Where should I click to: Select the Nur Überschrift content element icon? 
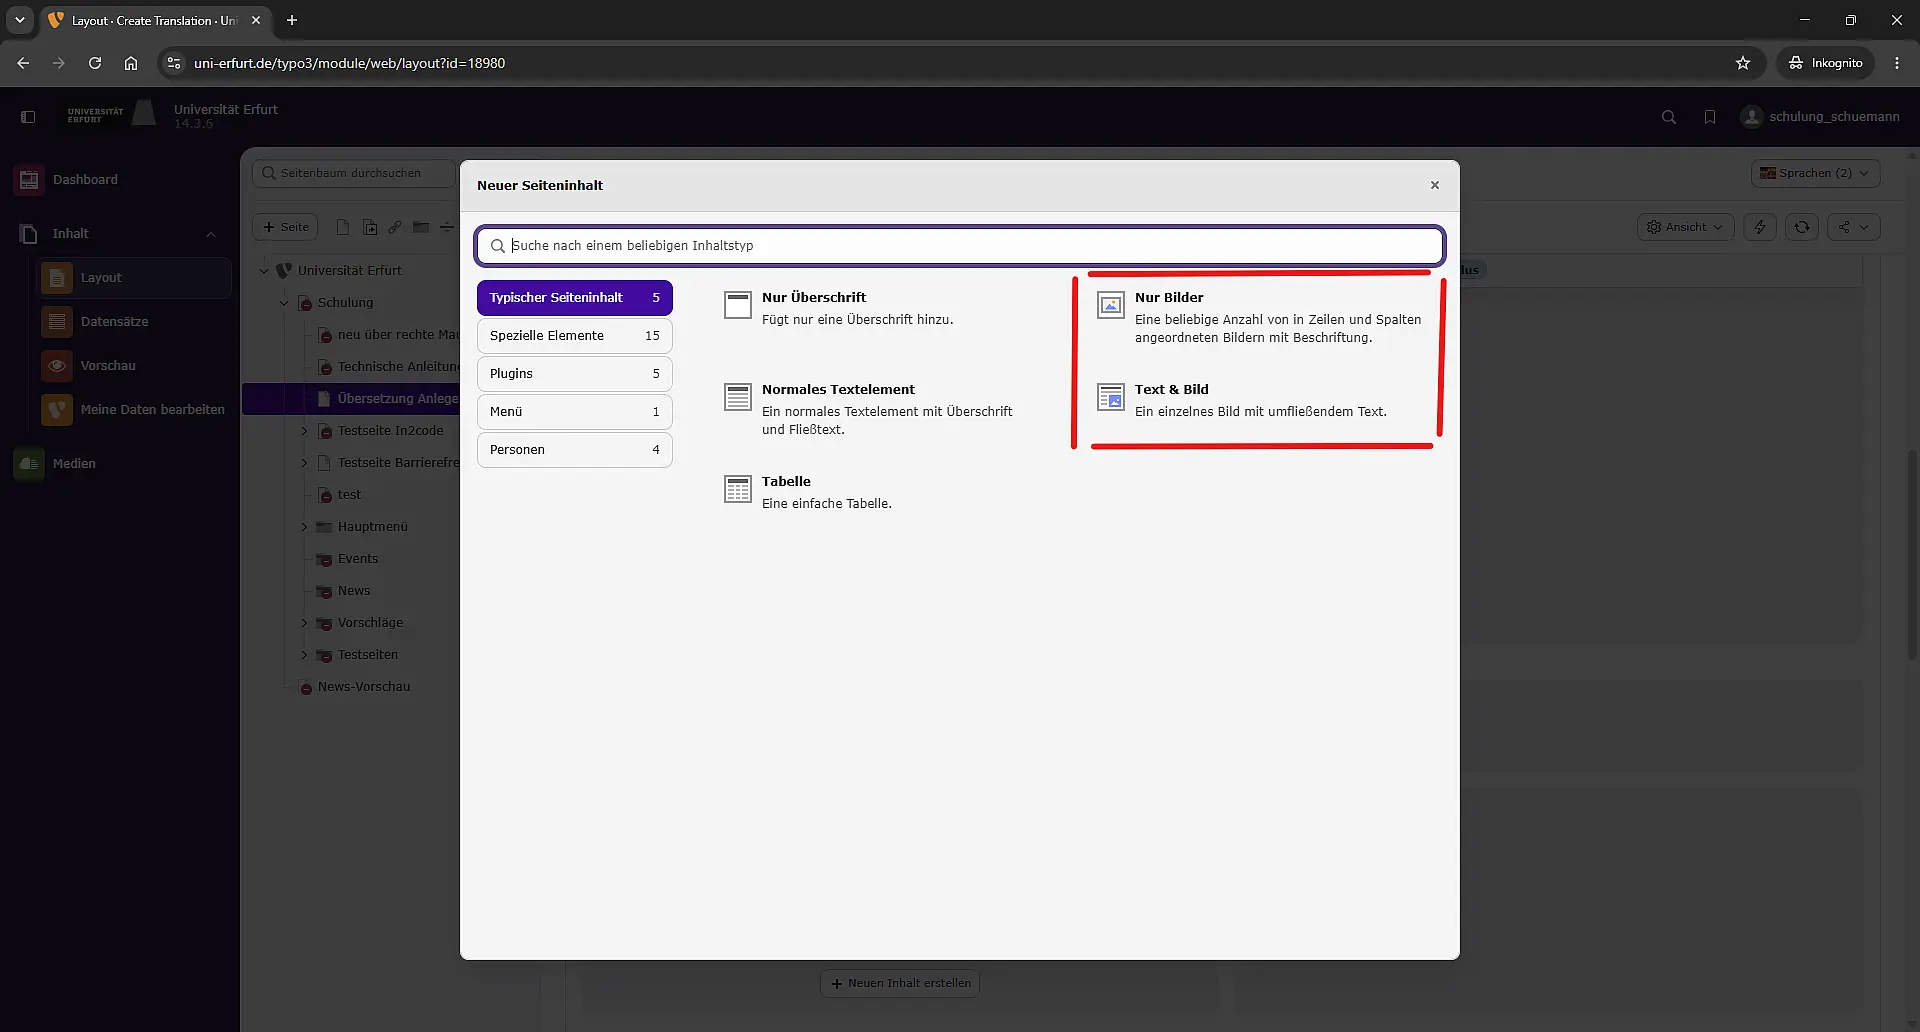[738, 305]
